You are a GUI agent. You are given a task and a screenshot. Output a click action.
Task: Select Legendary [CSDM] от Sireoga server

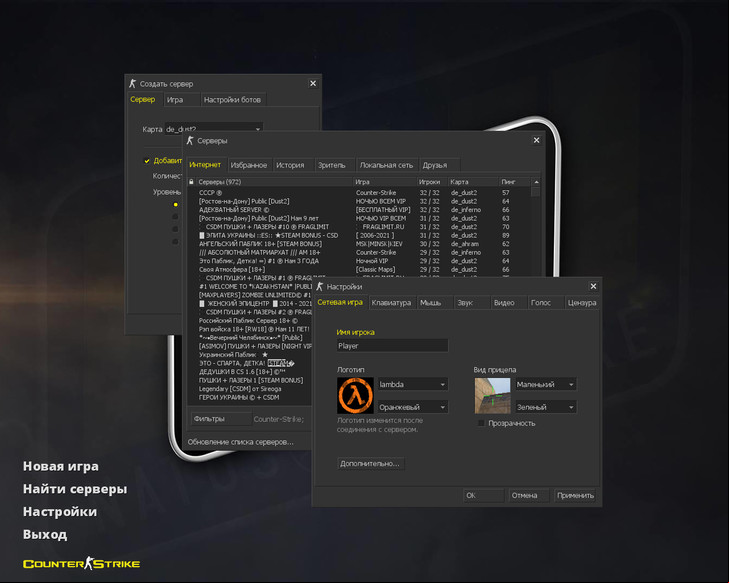(250, 389)
